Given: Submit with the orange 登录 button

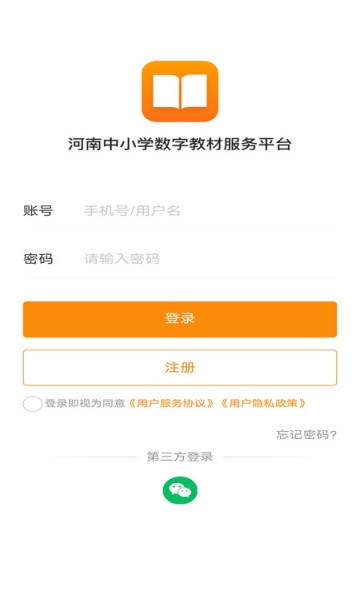Looking at the screenshot, I should (x=180, y=319).
